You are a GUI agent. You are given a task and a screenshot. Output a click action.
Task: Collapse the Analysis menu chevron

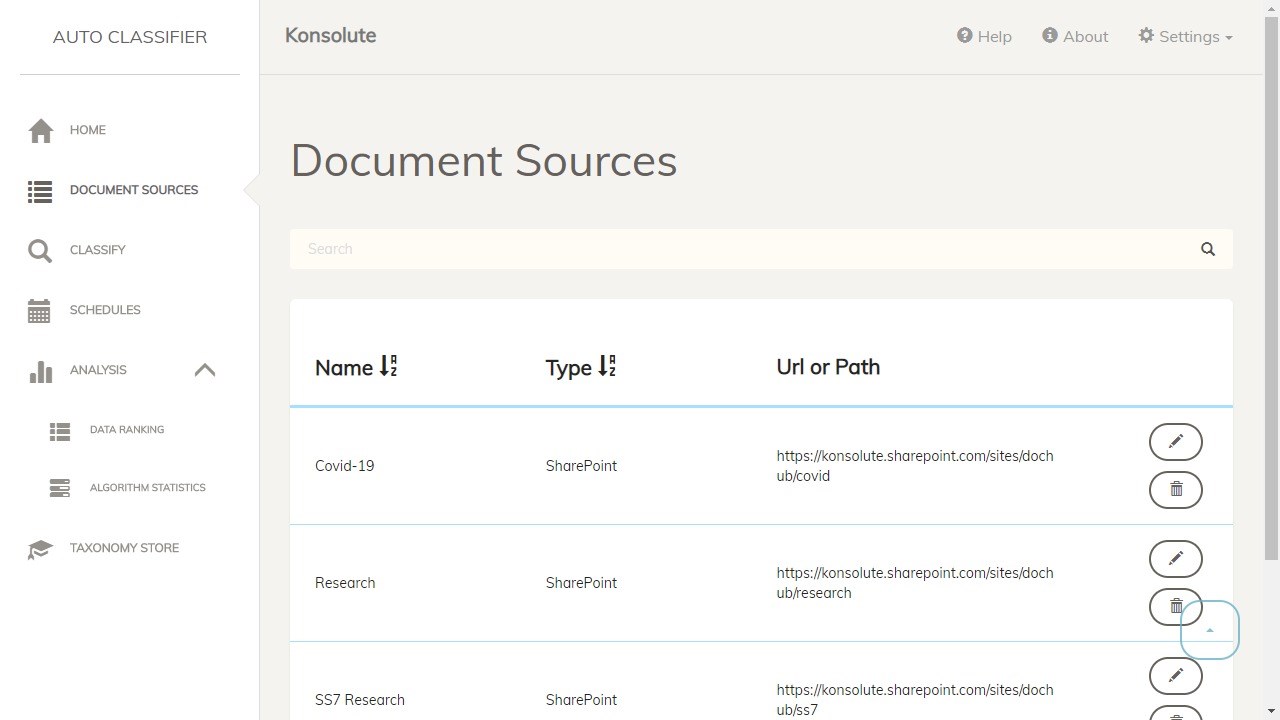pos(205,370)
